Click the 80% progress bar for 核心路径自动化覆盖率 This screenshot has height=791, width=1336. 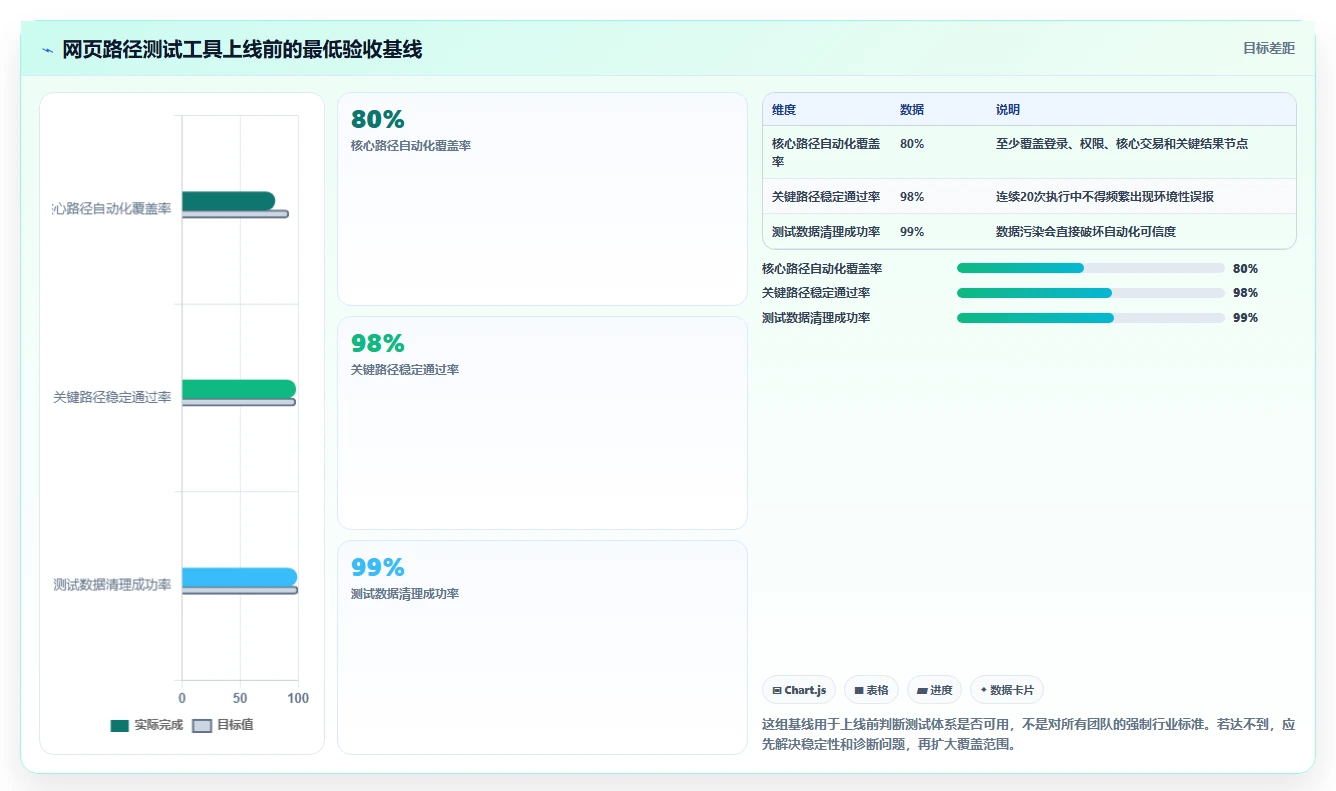[x=1090, y=268]
